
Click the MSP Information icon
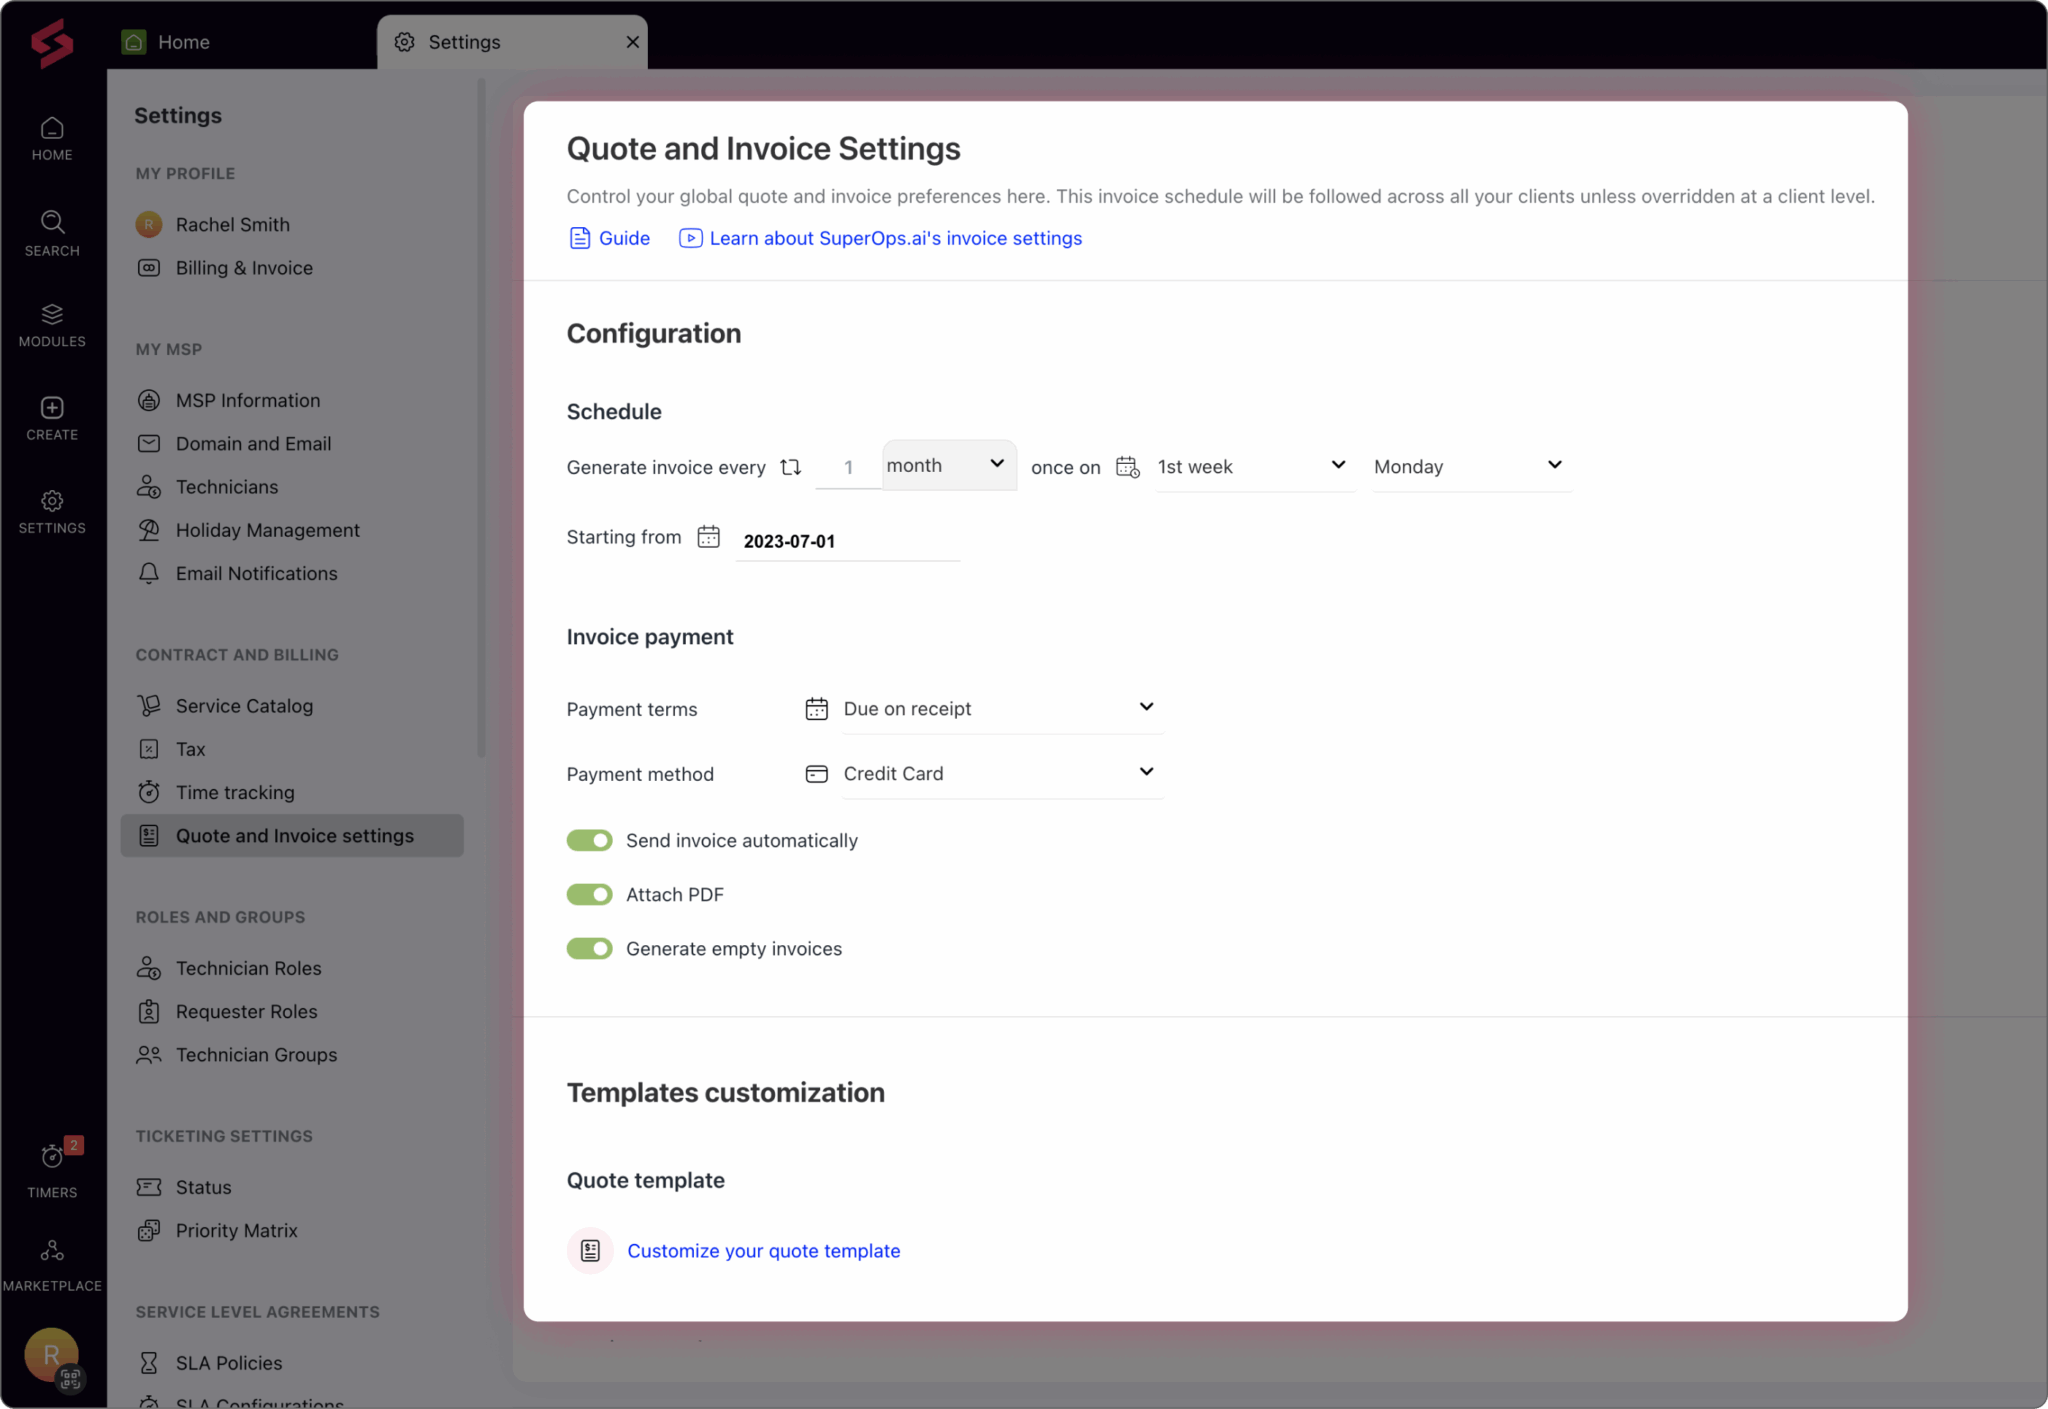click(149, 400)
